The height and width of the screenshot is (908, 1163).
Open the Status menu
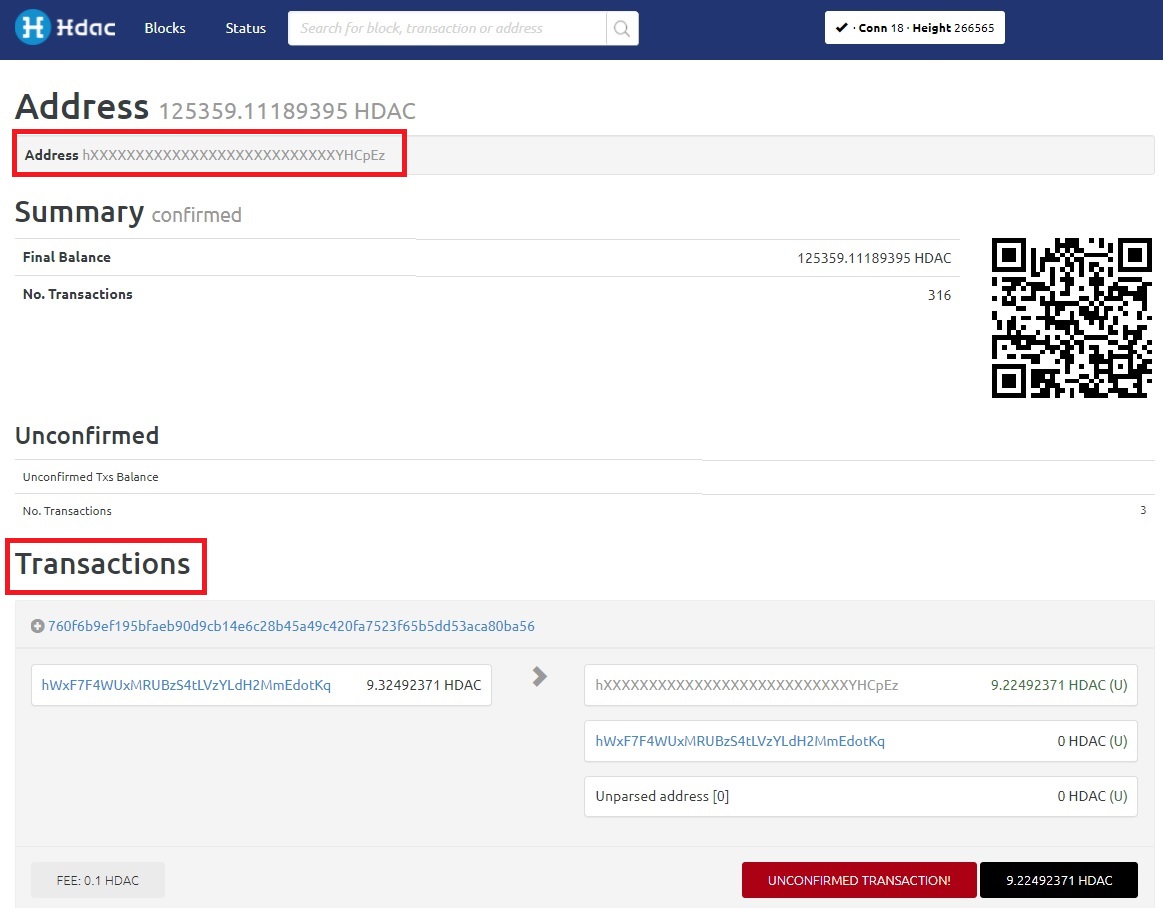[246, 28]
